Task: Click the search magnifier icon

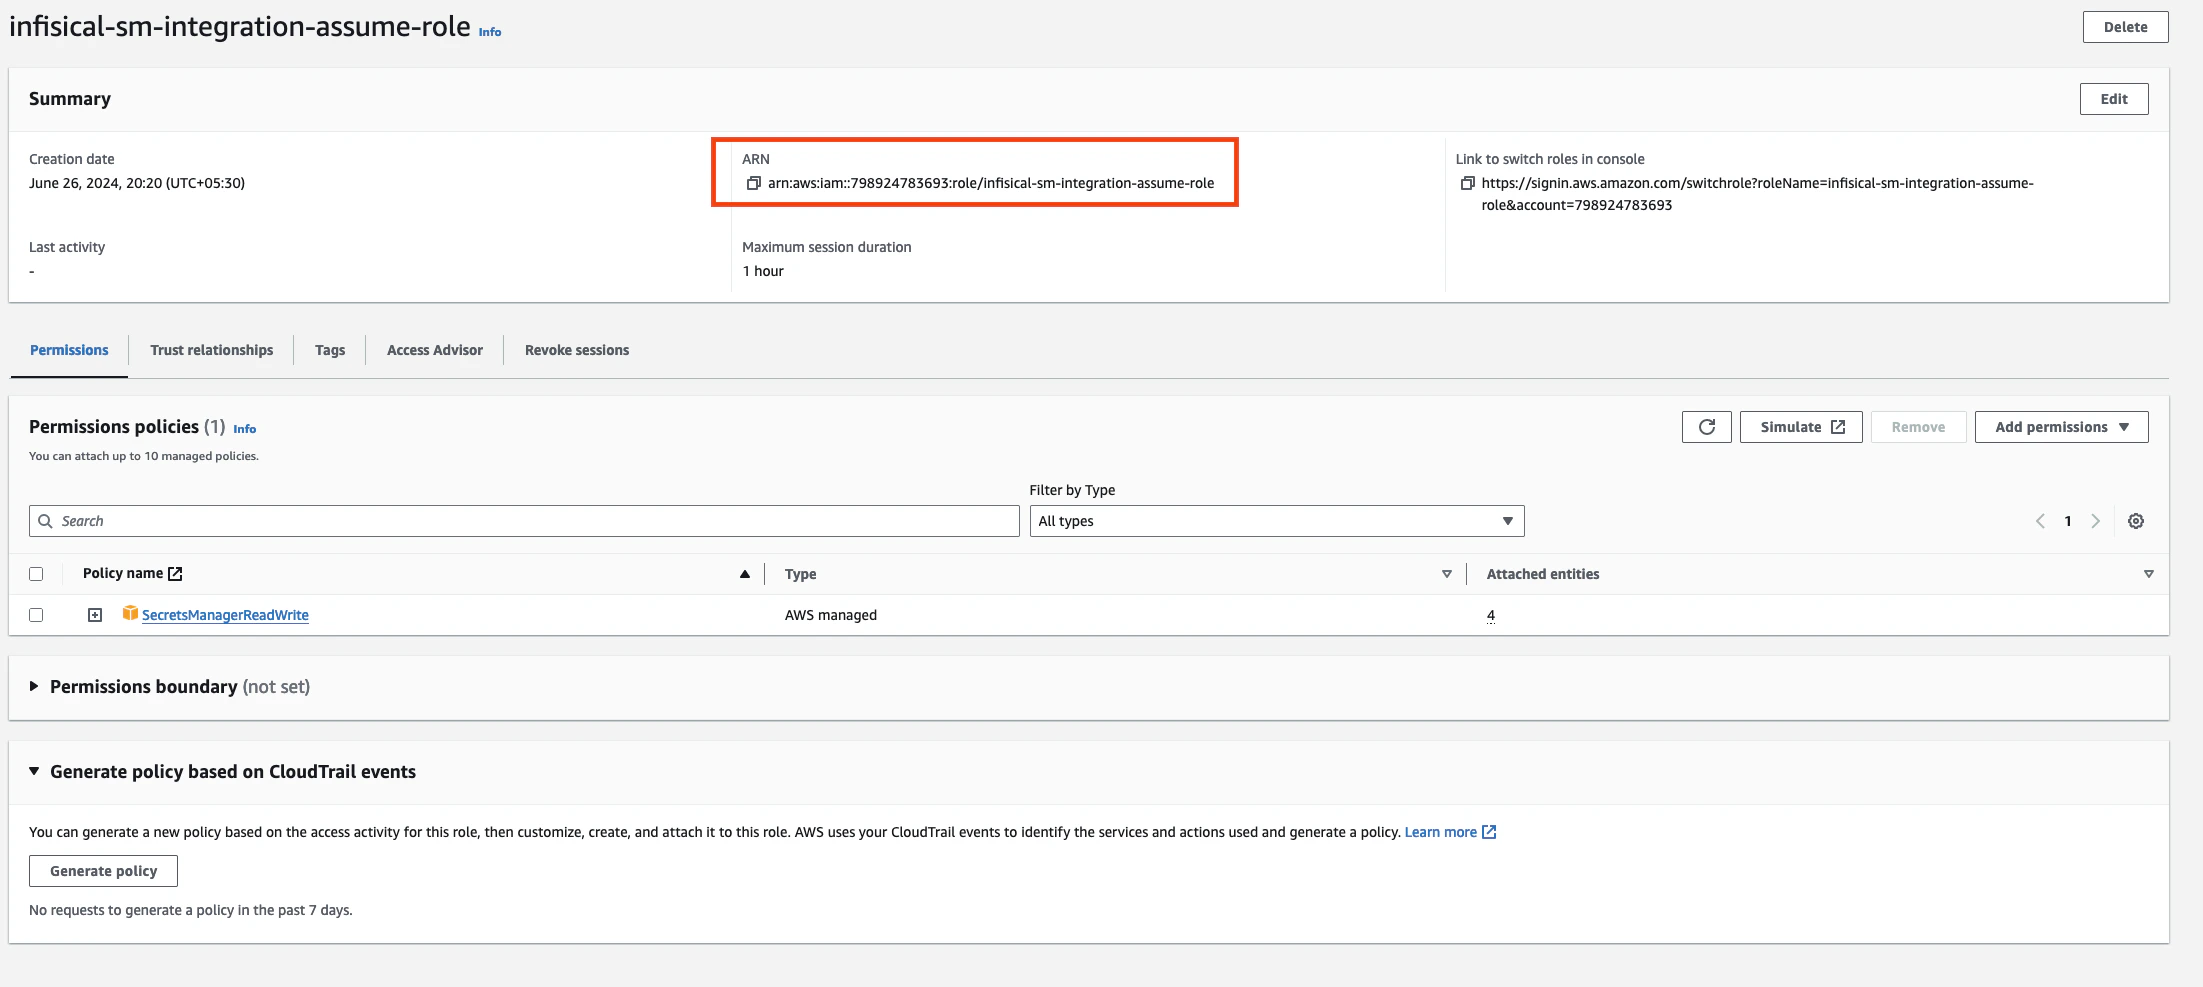Action: coord(45,521)
